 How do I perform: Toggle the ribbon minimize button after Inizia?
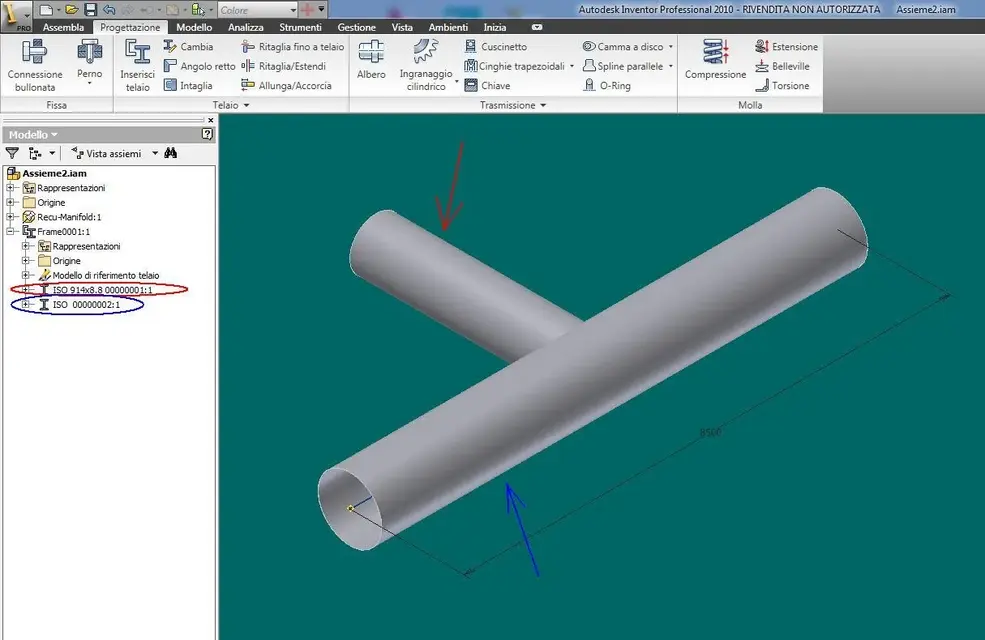(536, 27)
